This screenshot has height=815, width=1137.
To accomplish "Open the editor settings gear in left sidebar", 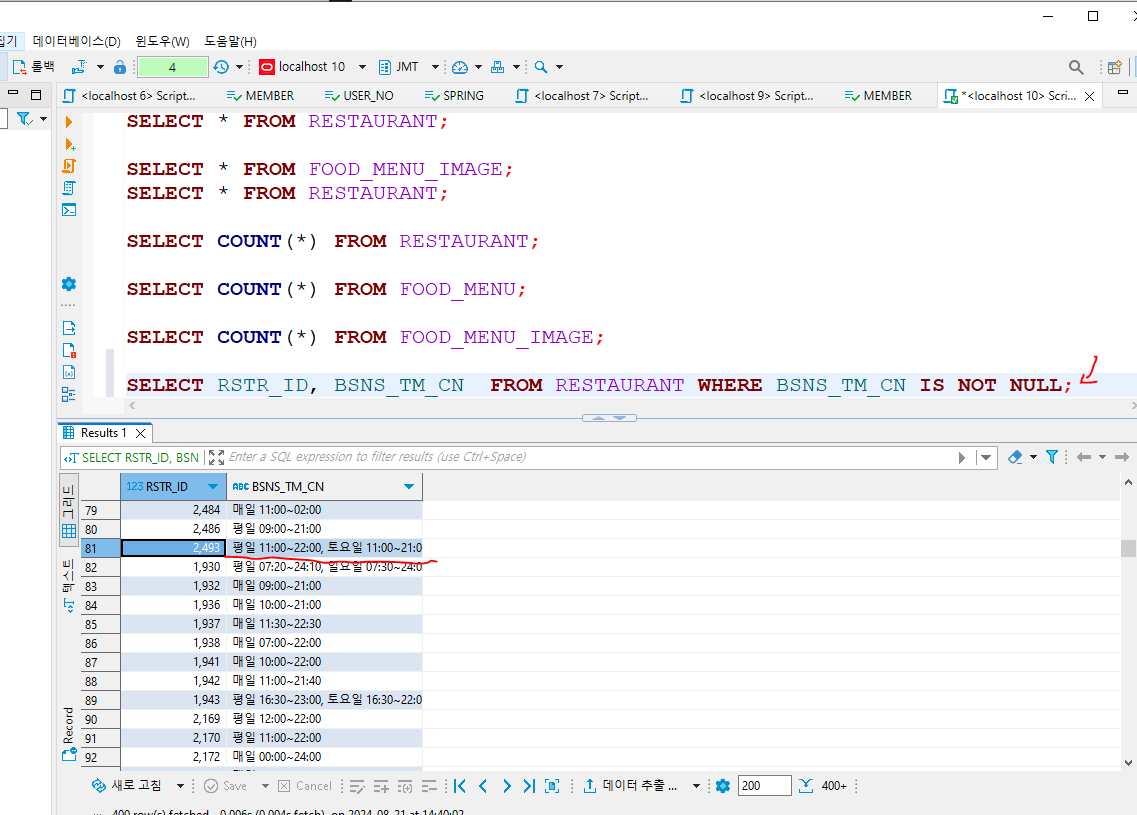I will 69,284.
